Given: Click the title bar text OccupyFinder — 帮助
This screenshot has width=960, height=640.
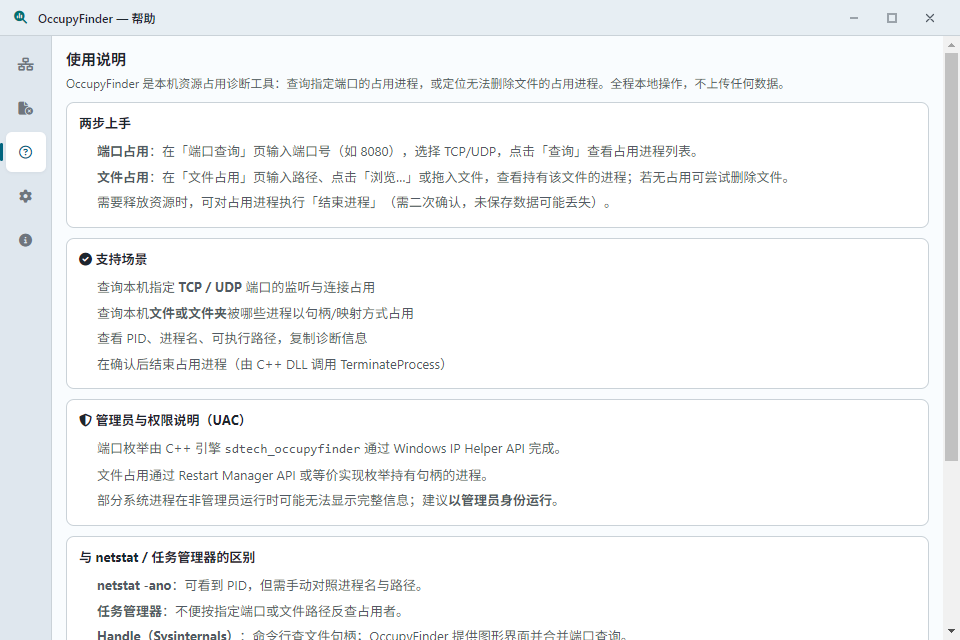Looking at the screenshot, I should coord(97,18).
